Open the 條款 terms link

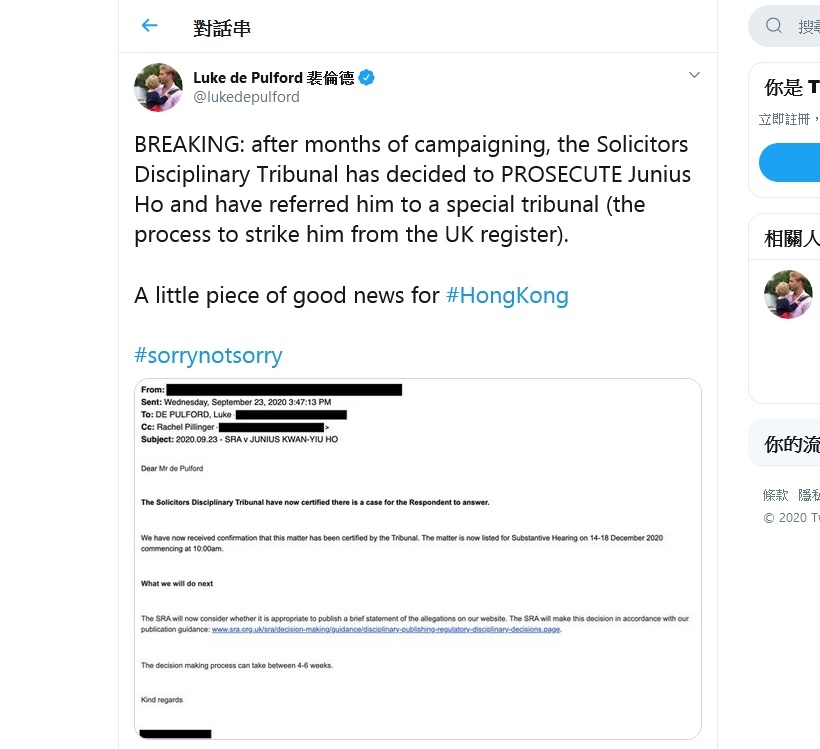click(776, 495)
